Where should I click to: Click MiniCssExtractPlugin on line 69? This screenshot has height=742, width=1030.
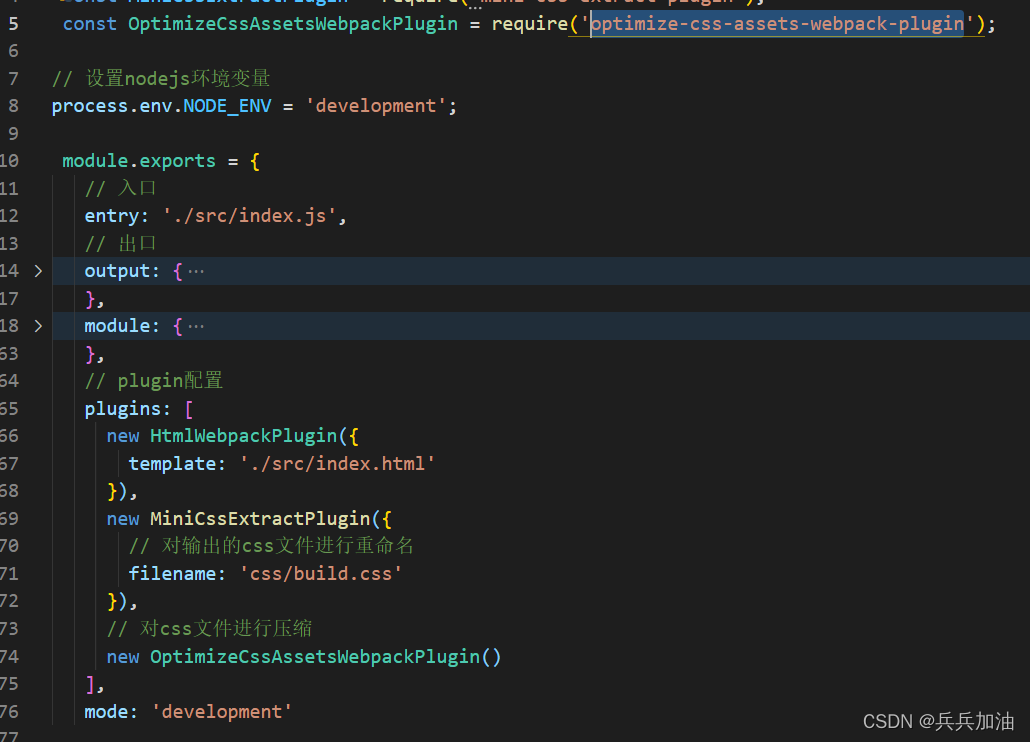tap(260, 519)
